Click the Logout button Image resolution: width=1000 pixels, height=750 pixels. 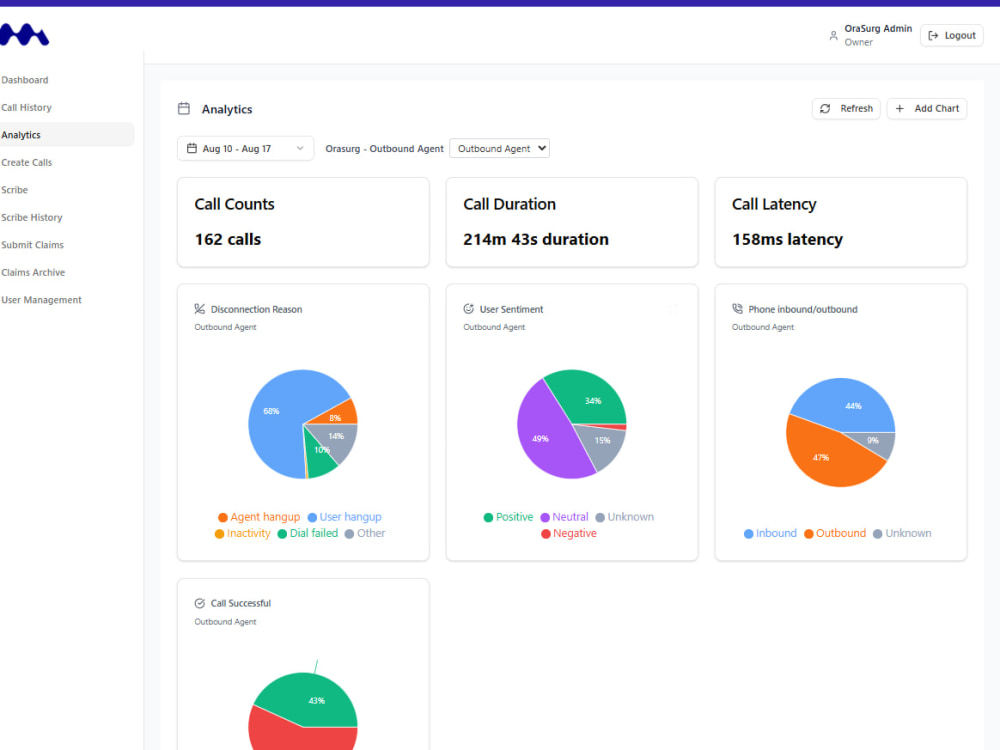[x=952, y=36]
